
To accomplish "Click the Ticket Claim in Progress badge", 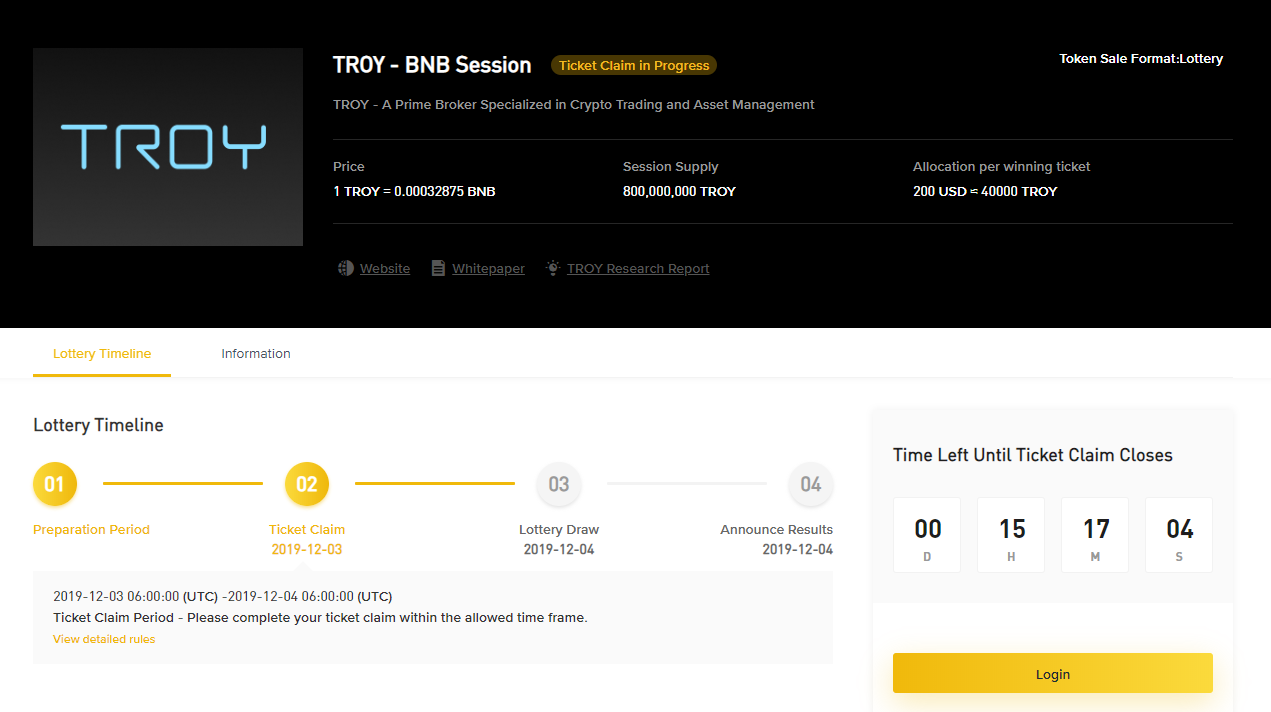I will point(634,66).
